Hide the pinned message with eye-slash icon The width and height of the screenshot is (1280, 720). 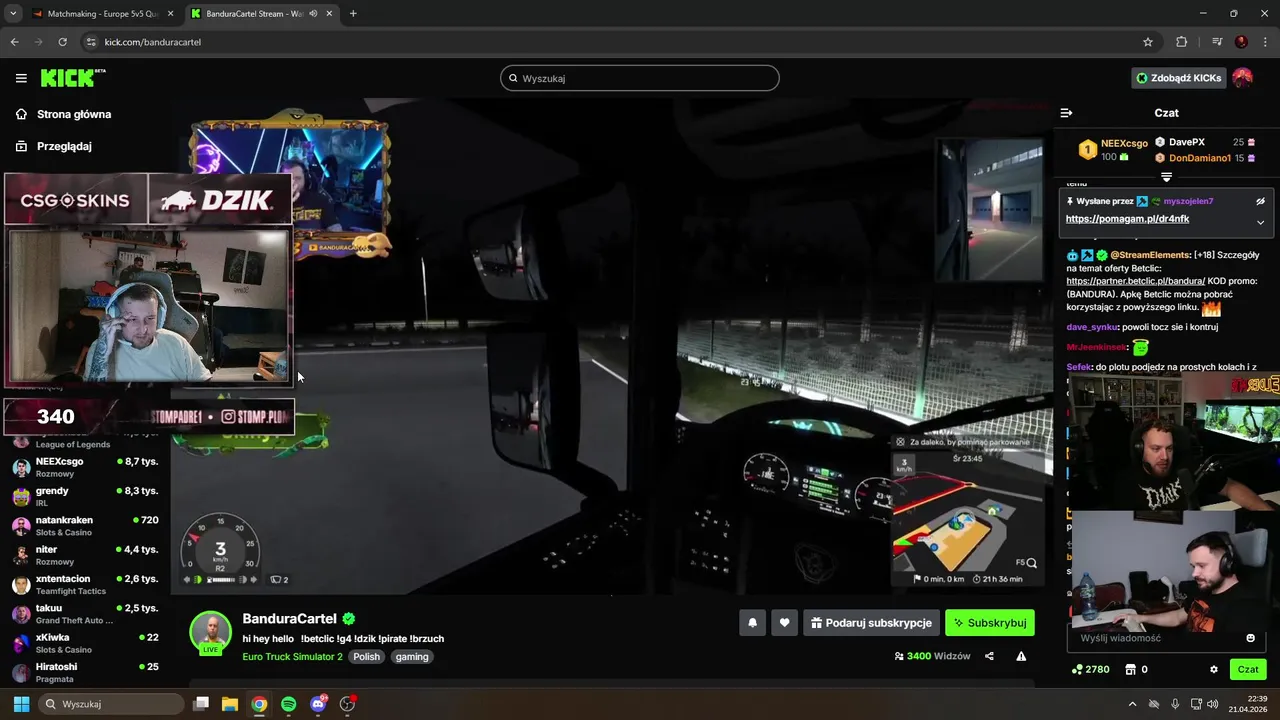[1260, 201]
